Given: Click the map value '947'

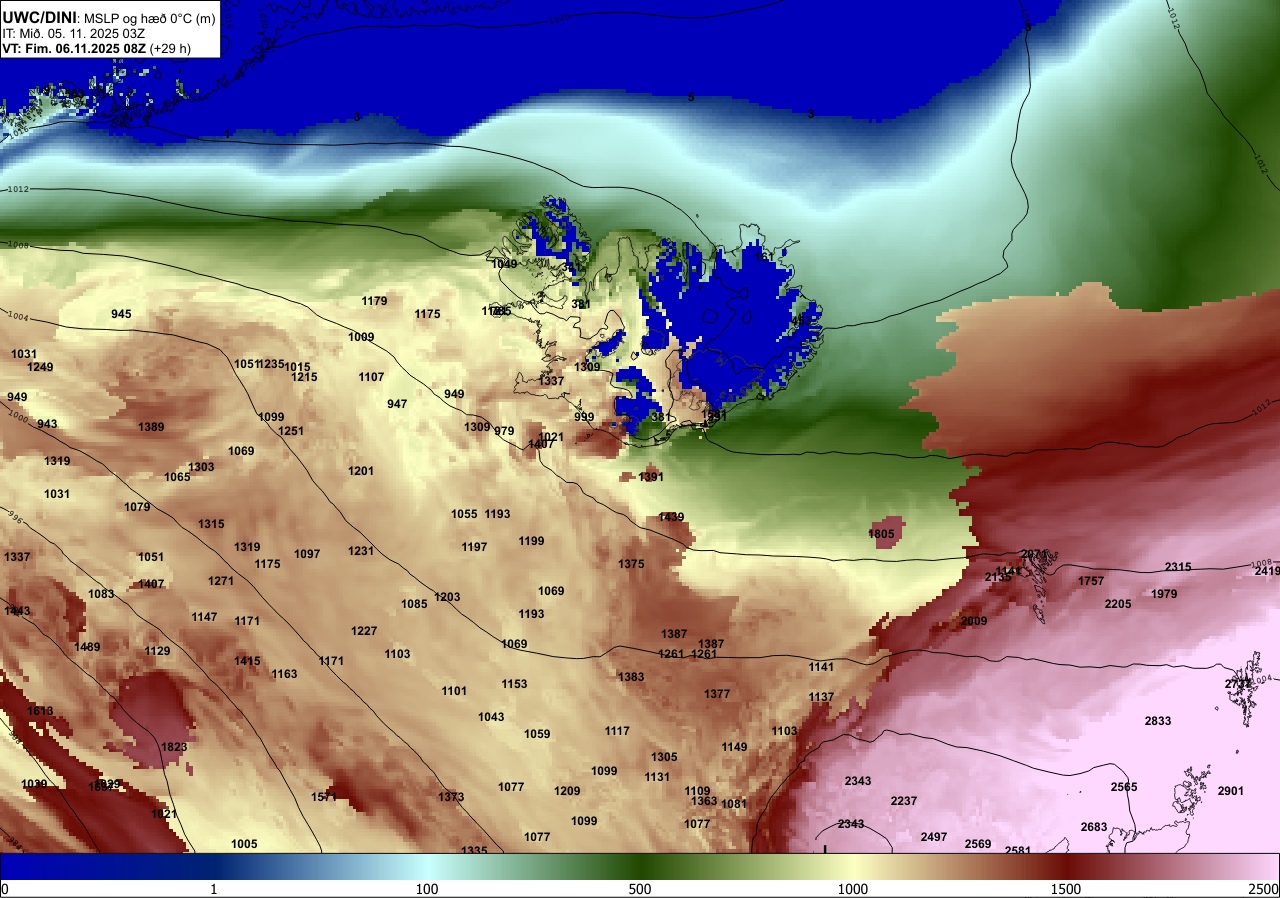Looking at the screenshot, I should [x=397, y=404].
